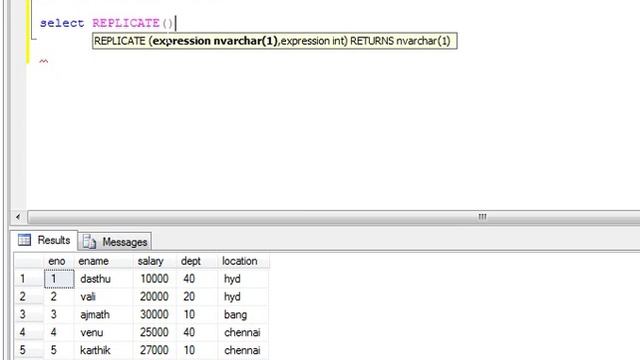Viewport: 640px width, 360px height.
Task: Click the dept cell in vali row
Action: click(x=197, y=297)
